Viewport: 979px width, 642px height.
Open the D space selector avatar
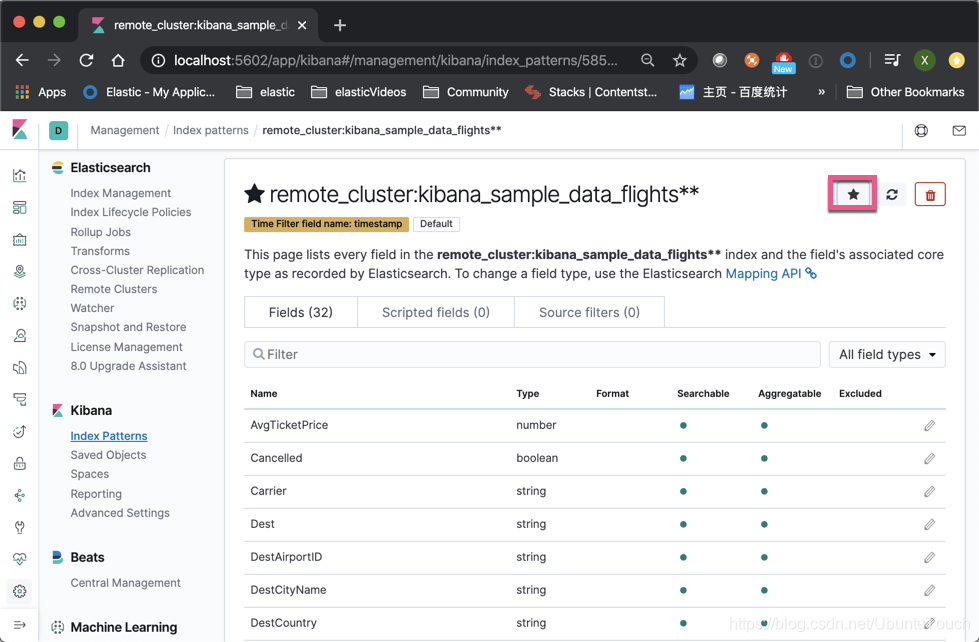58,131
